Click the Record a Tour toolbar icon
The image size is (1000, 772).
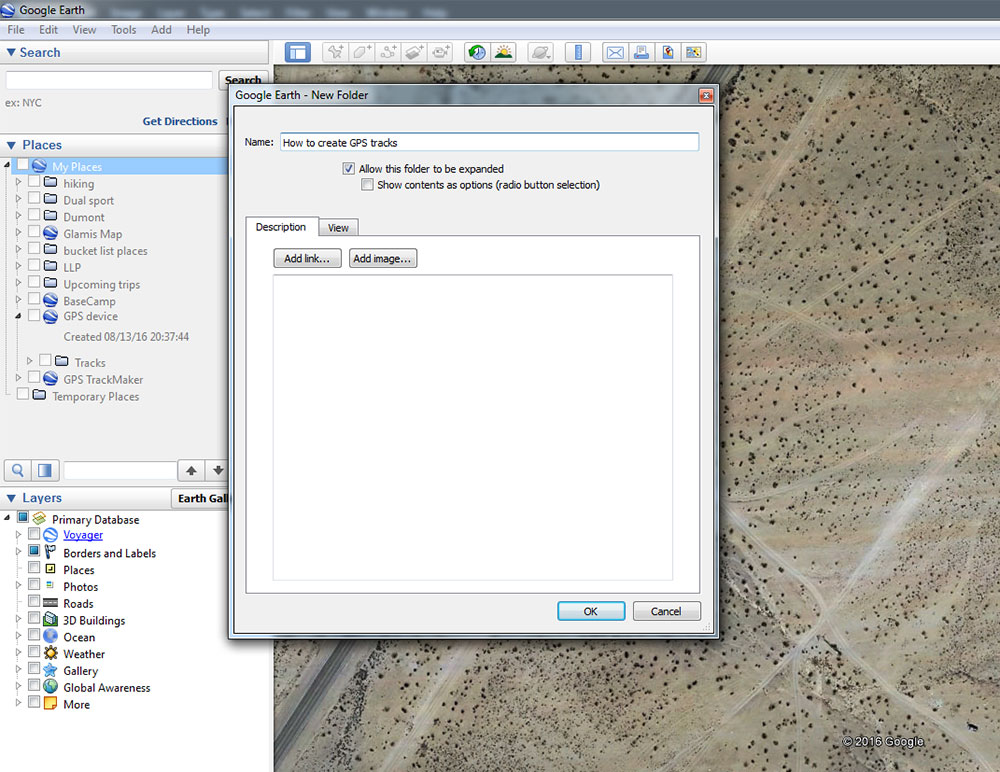click(440, 52)
